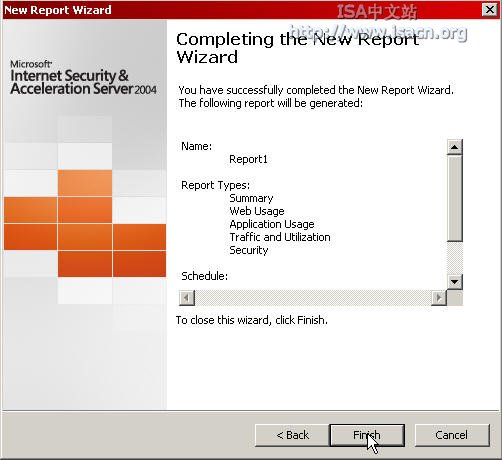Click the horizontal scrollbar track
Viewport: 502px width, 460px height.
(313, 297)
